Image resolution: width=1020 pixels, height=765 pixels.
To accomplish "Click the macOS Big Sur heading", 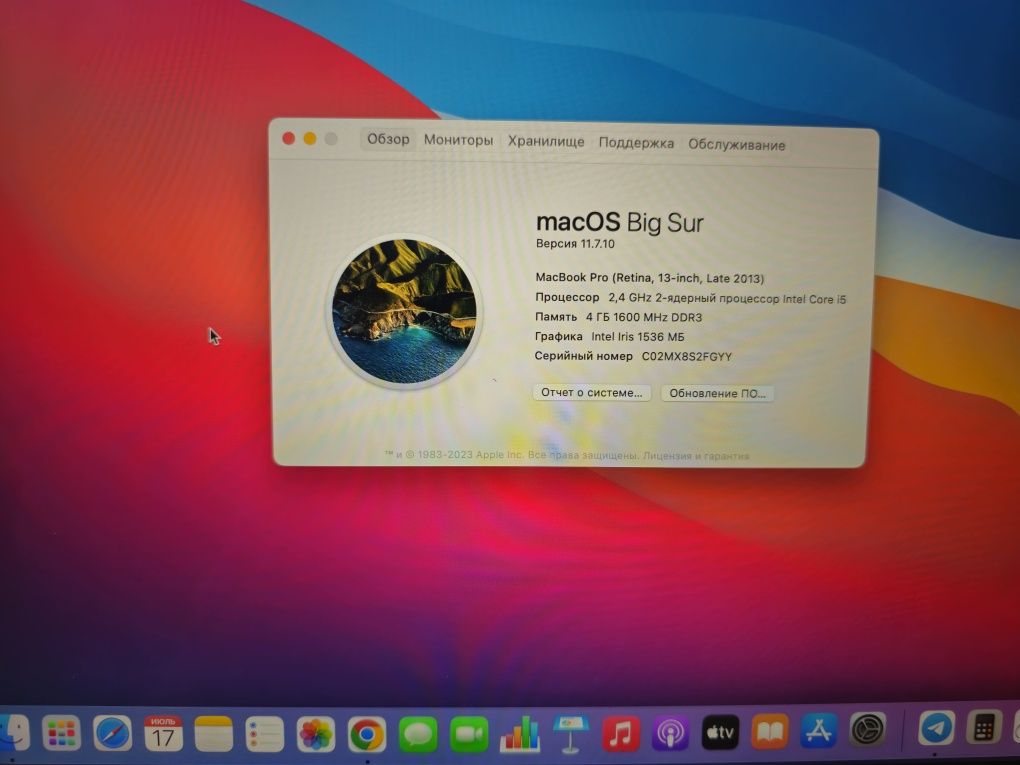I will pyautogui.click(x=619, y=222).
